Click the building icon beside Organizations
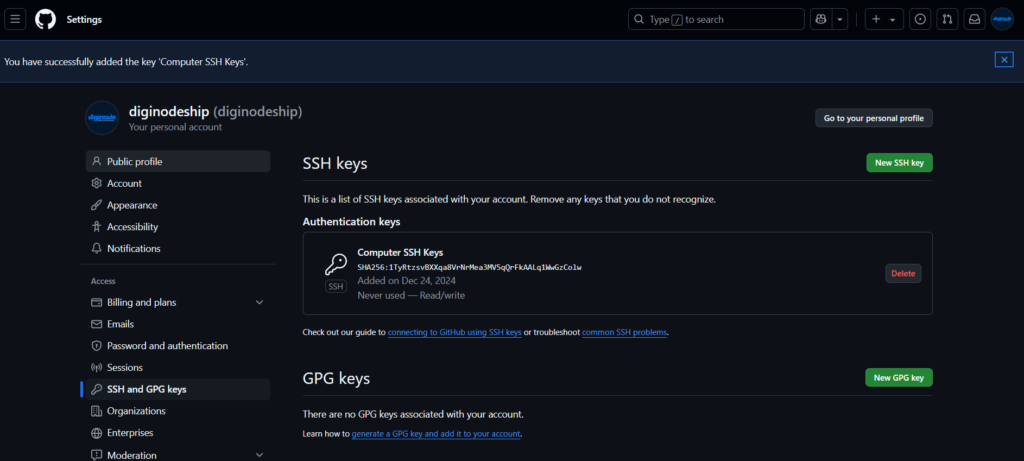Viewport: 1024px width, 461px height. point(97,411)
